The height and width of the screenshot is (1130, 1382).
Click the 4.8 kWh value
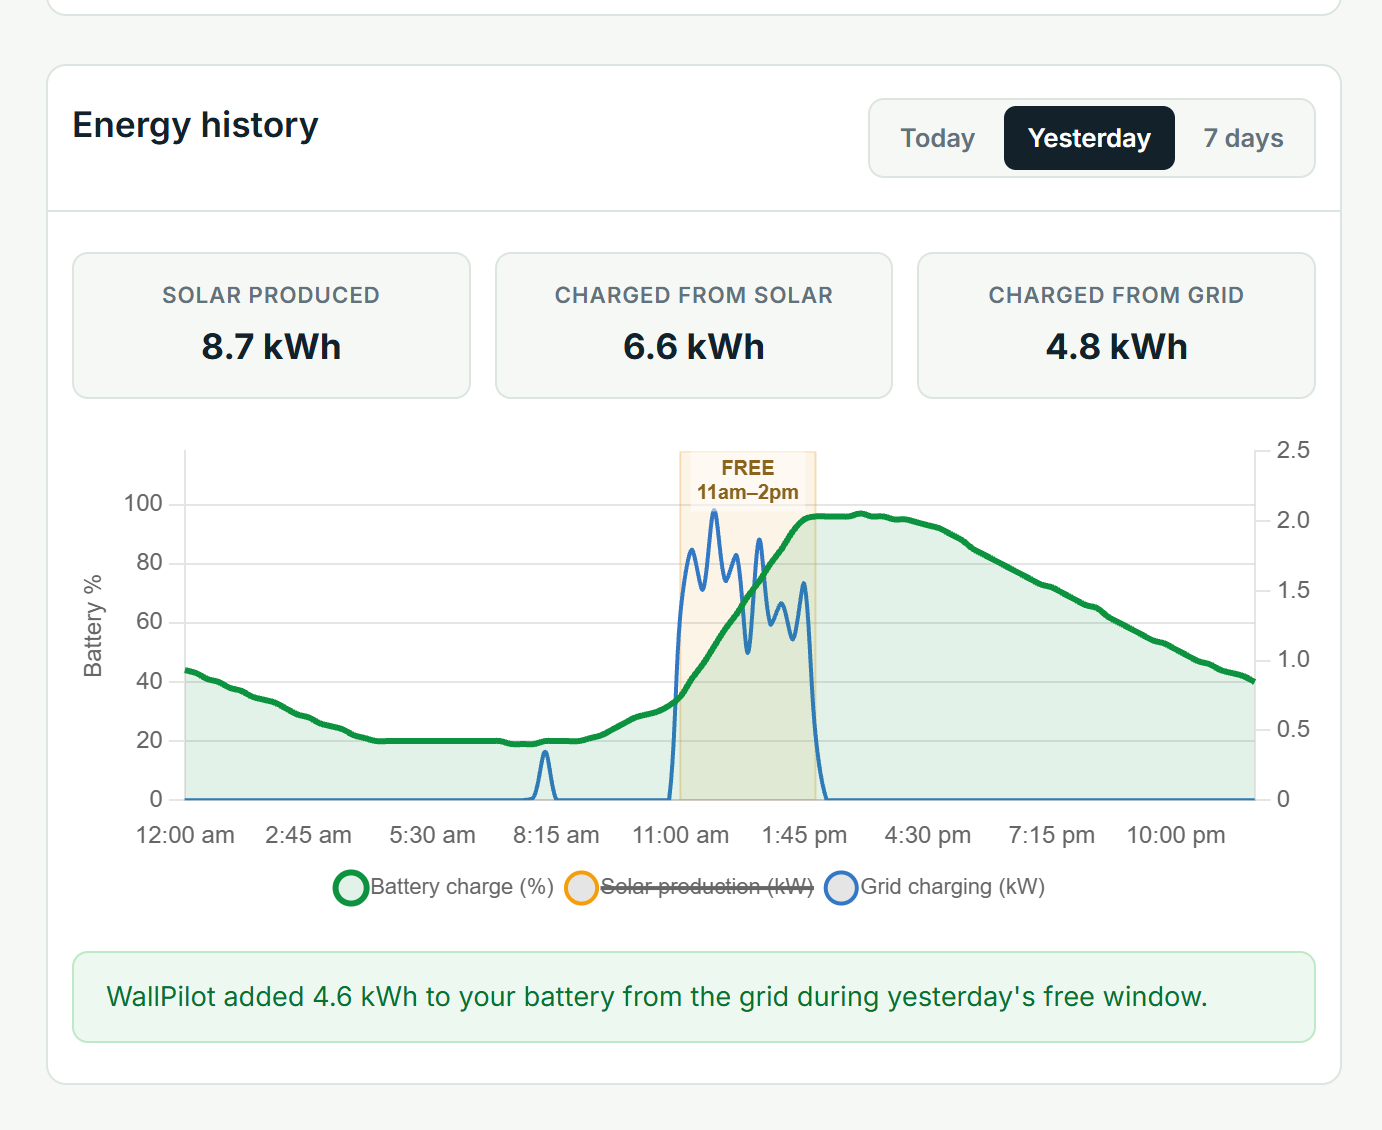(1116, 347)
